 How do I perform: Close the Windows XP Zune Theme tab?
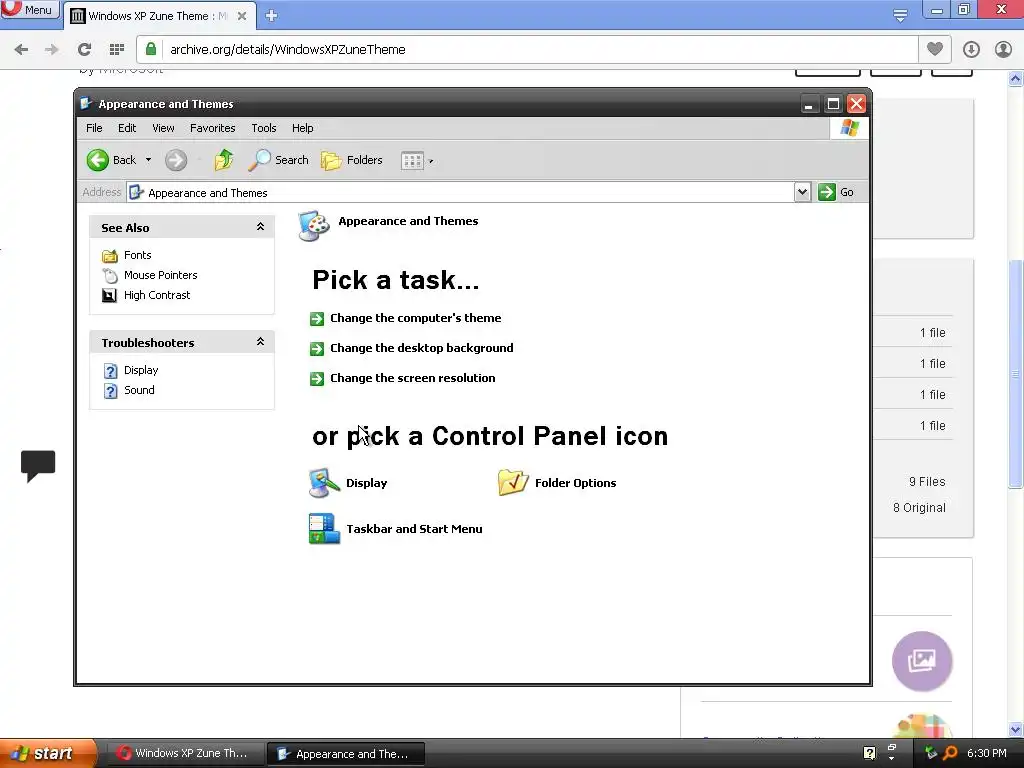pyautogui.click(x=242, y=16)
